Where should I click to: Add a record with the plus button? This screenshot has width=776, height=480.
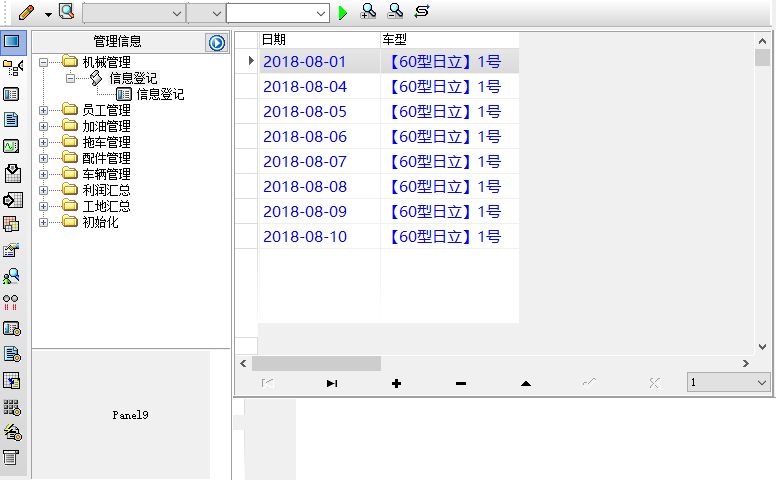396,383
